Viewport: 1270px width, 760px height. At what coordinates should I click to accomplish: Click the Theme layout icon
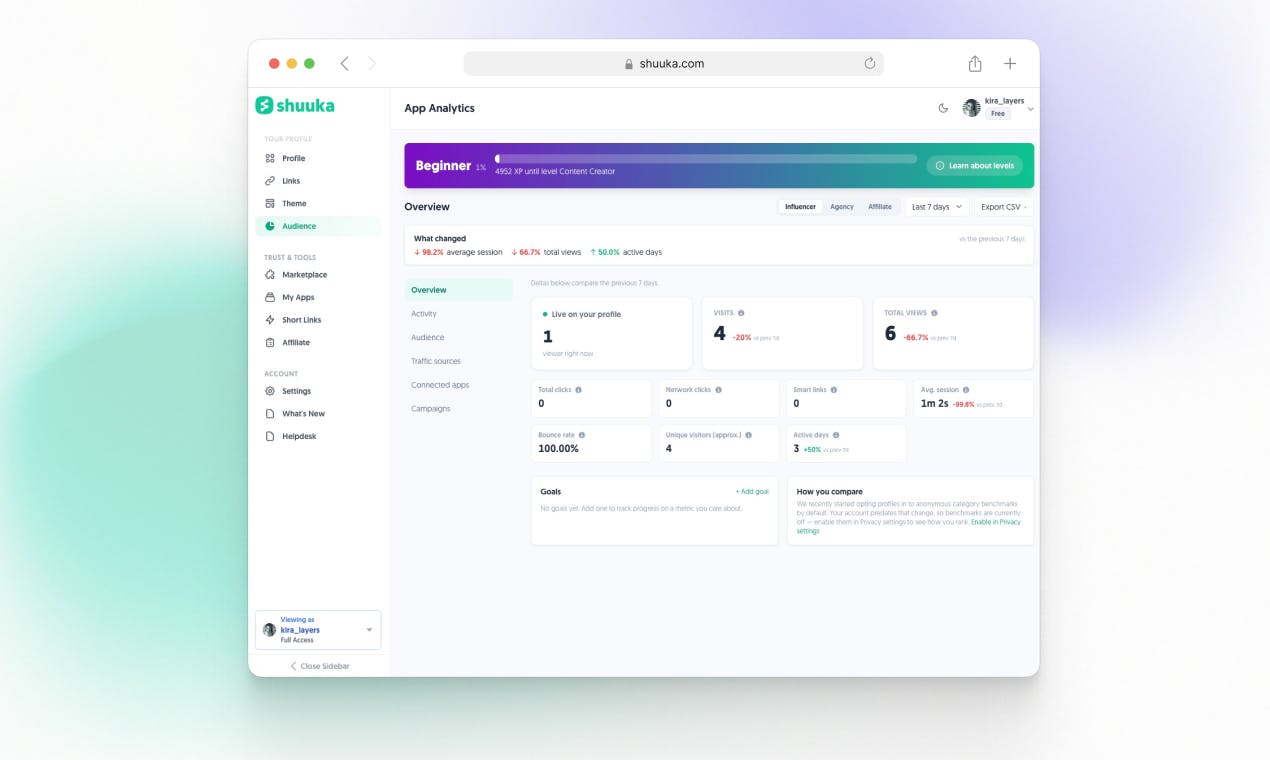270,203
